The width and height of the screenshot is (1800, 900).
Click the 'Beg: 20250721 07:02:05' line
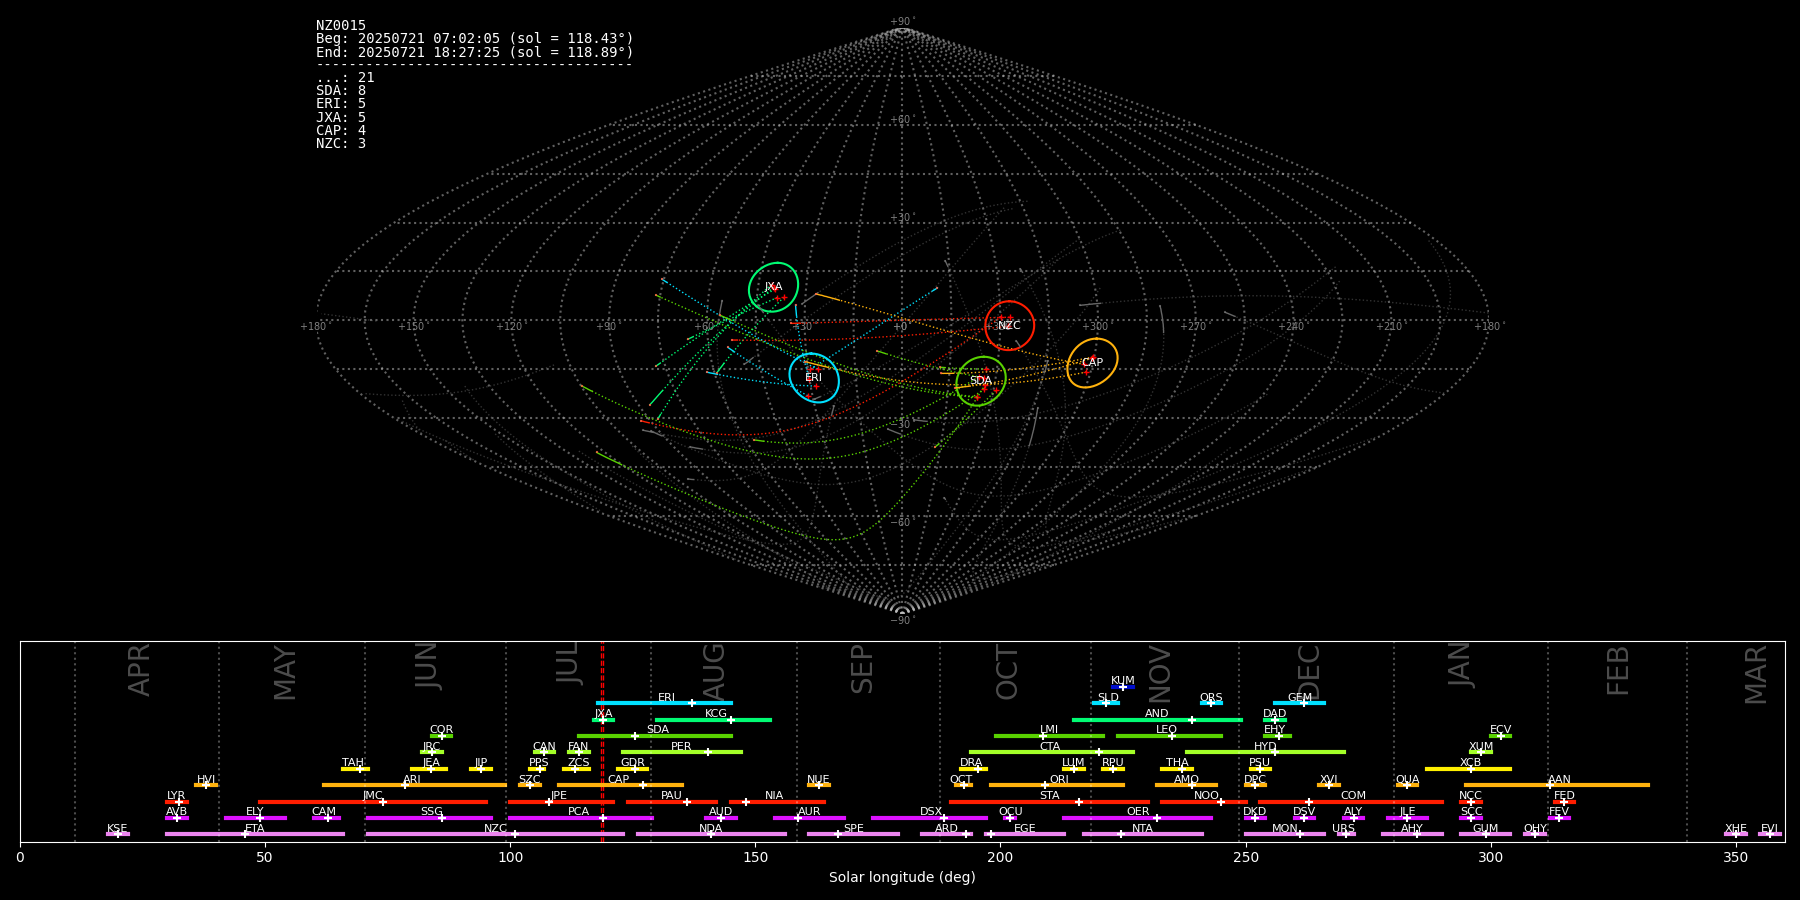475,39
